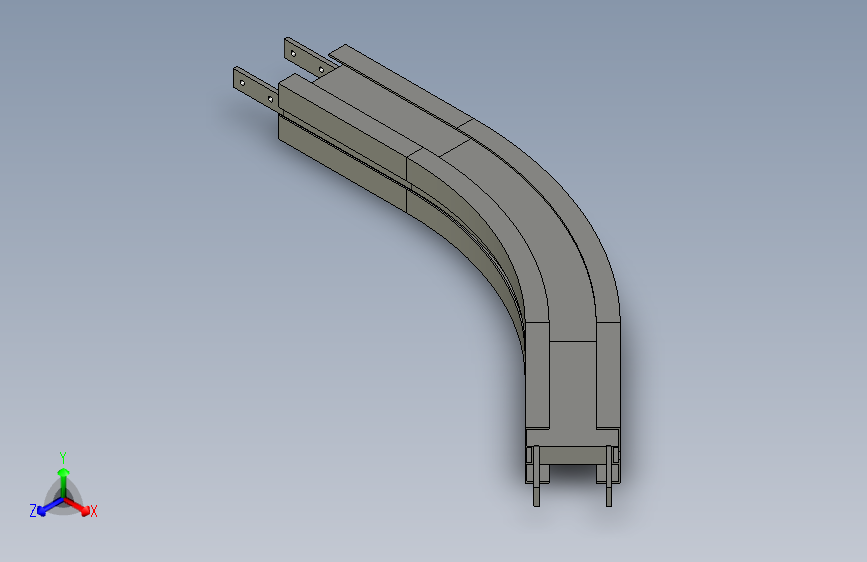Screen dimensions: 867x562
Task: Select the lower mounting tab with two holes
Action: (255, 89)
